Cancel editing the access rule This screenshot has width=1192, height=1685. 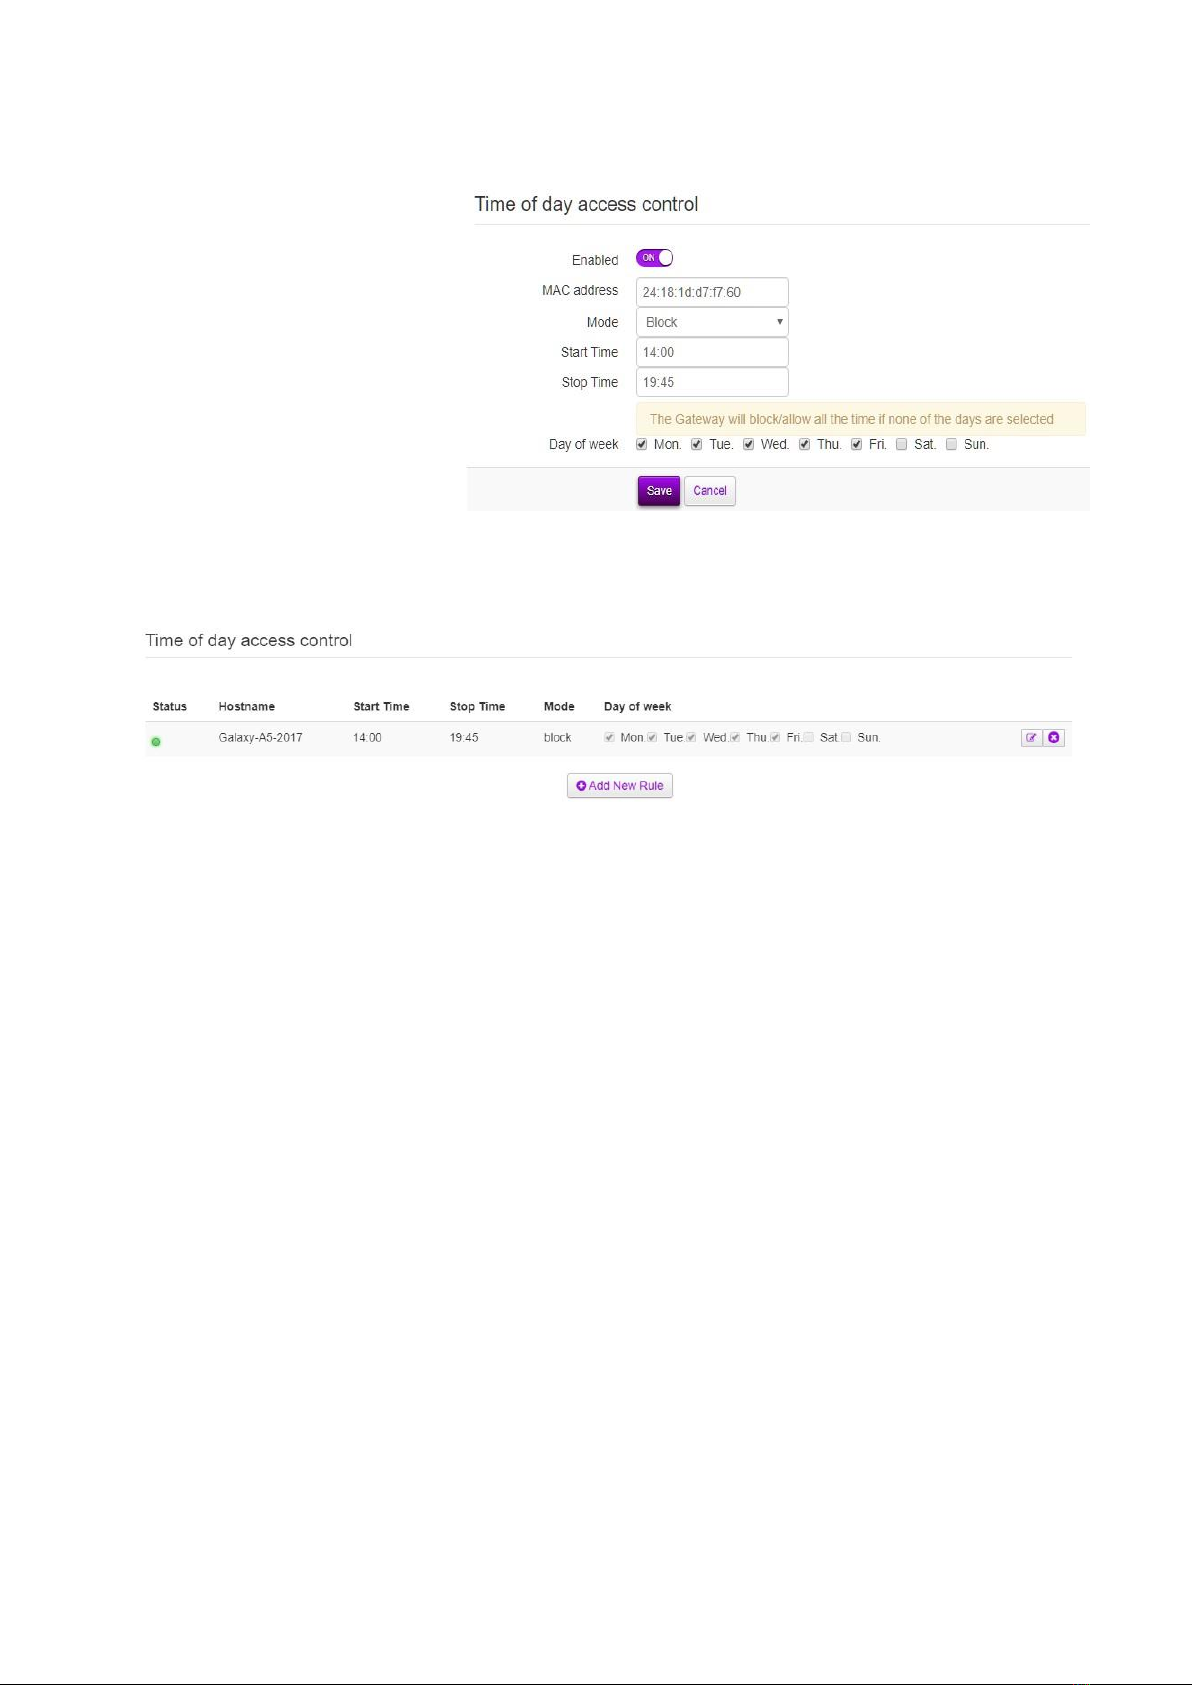click(x=710, y=491)
